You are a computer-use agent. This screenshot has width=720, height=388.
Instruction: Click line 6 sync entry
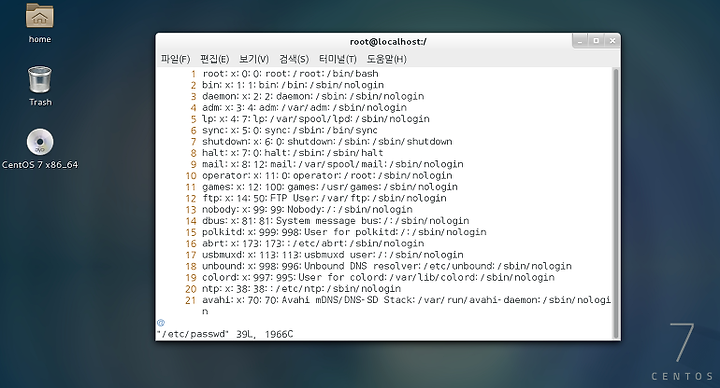coord(290,130)
